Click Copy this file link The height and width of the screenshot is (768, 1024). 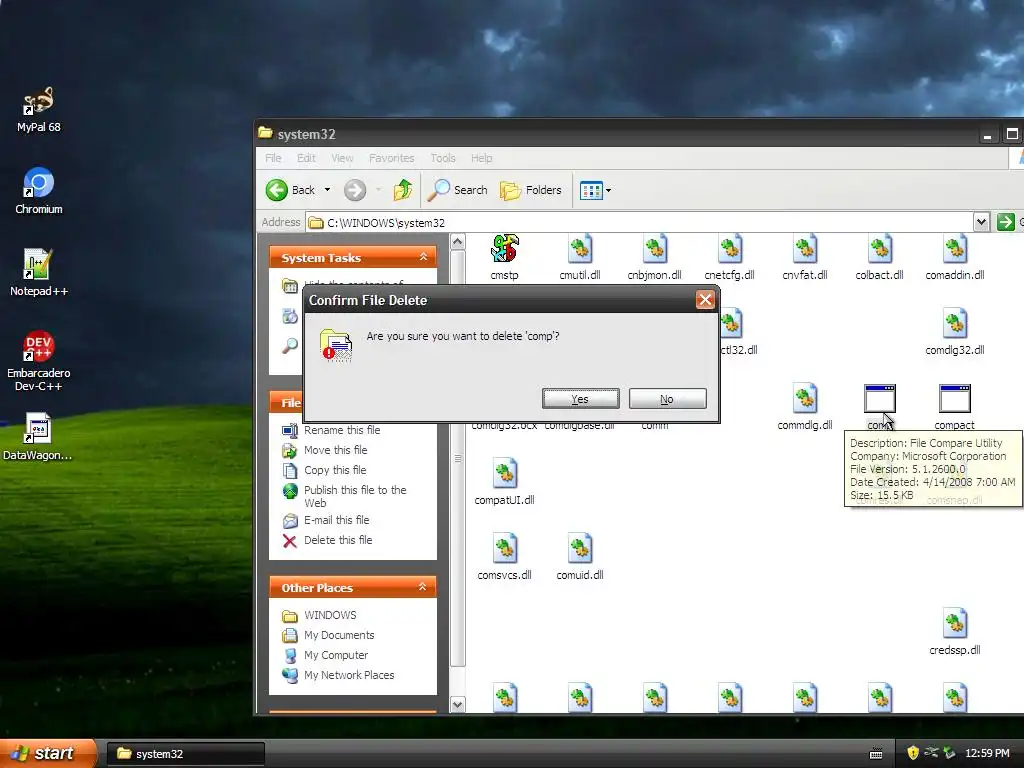click(x=335, y=470)
